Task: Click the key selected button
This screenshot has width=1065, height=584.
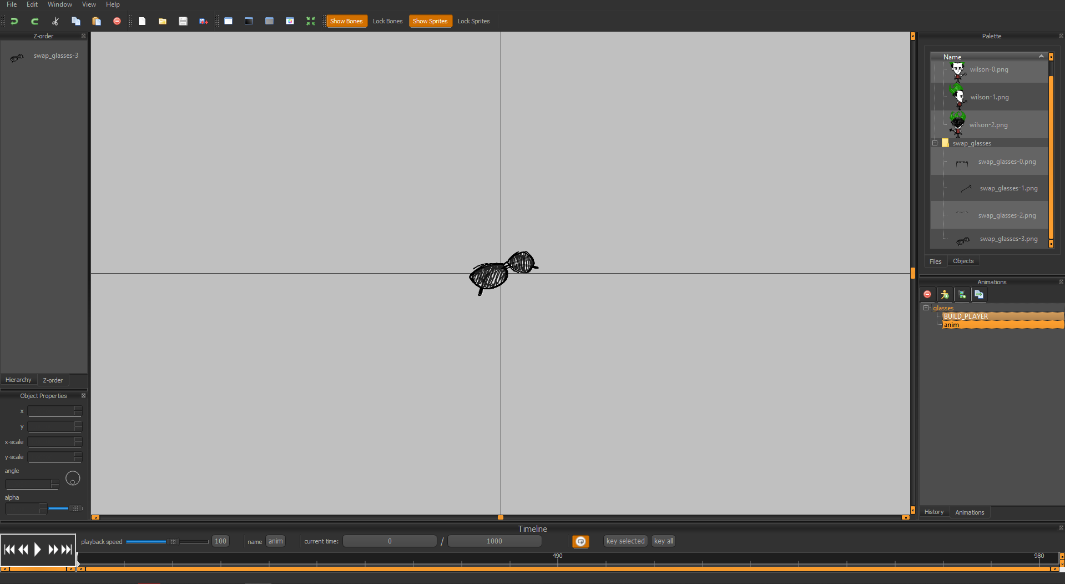Action: click(625, 541)
